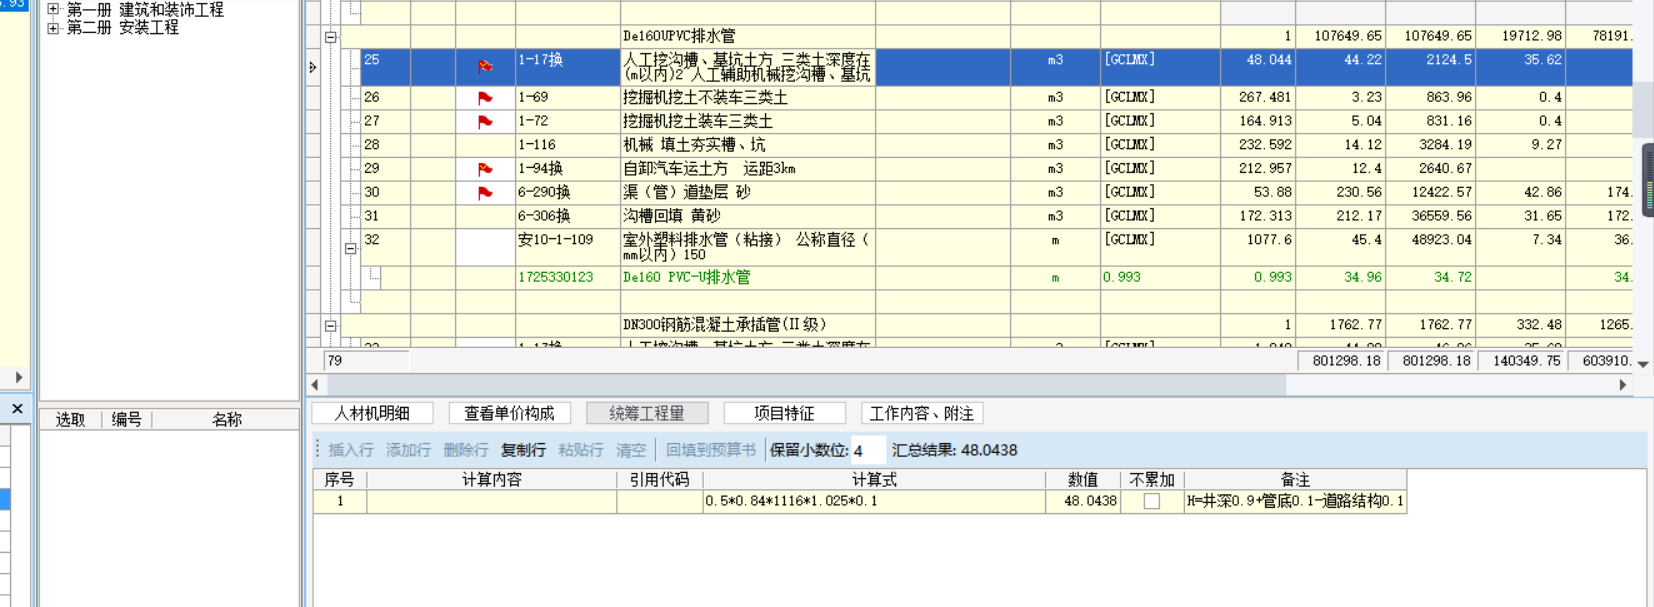Screen dimensions: 1654x607
Task: Select row 29 自卸汽车运土方 运距3km
Action: (x=747, y=169)
